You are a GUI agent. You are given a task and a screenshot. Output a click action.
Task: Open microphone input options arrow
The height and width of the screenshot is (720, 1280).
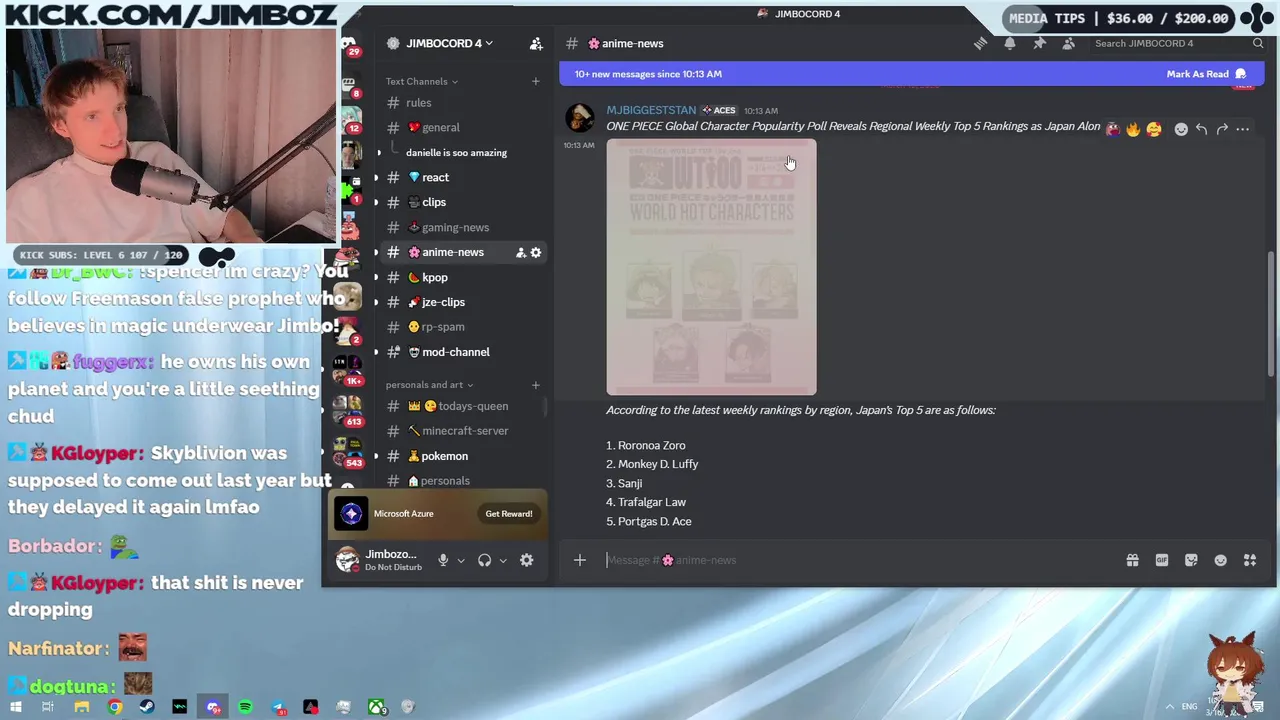(x=461, y=560)
